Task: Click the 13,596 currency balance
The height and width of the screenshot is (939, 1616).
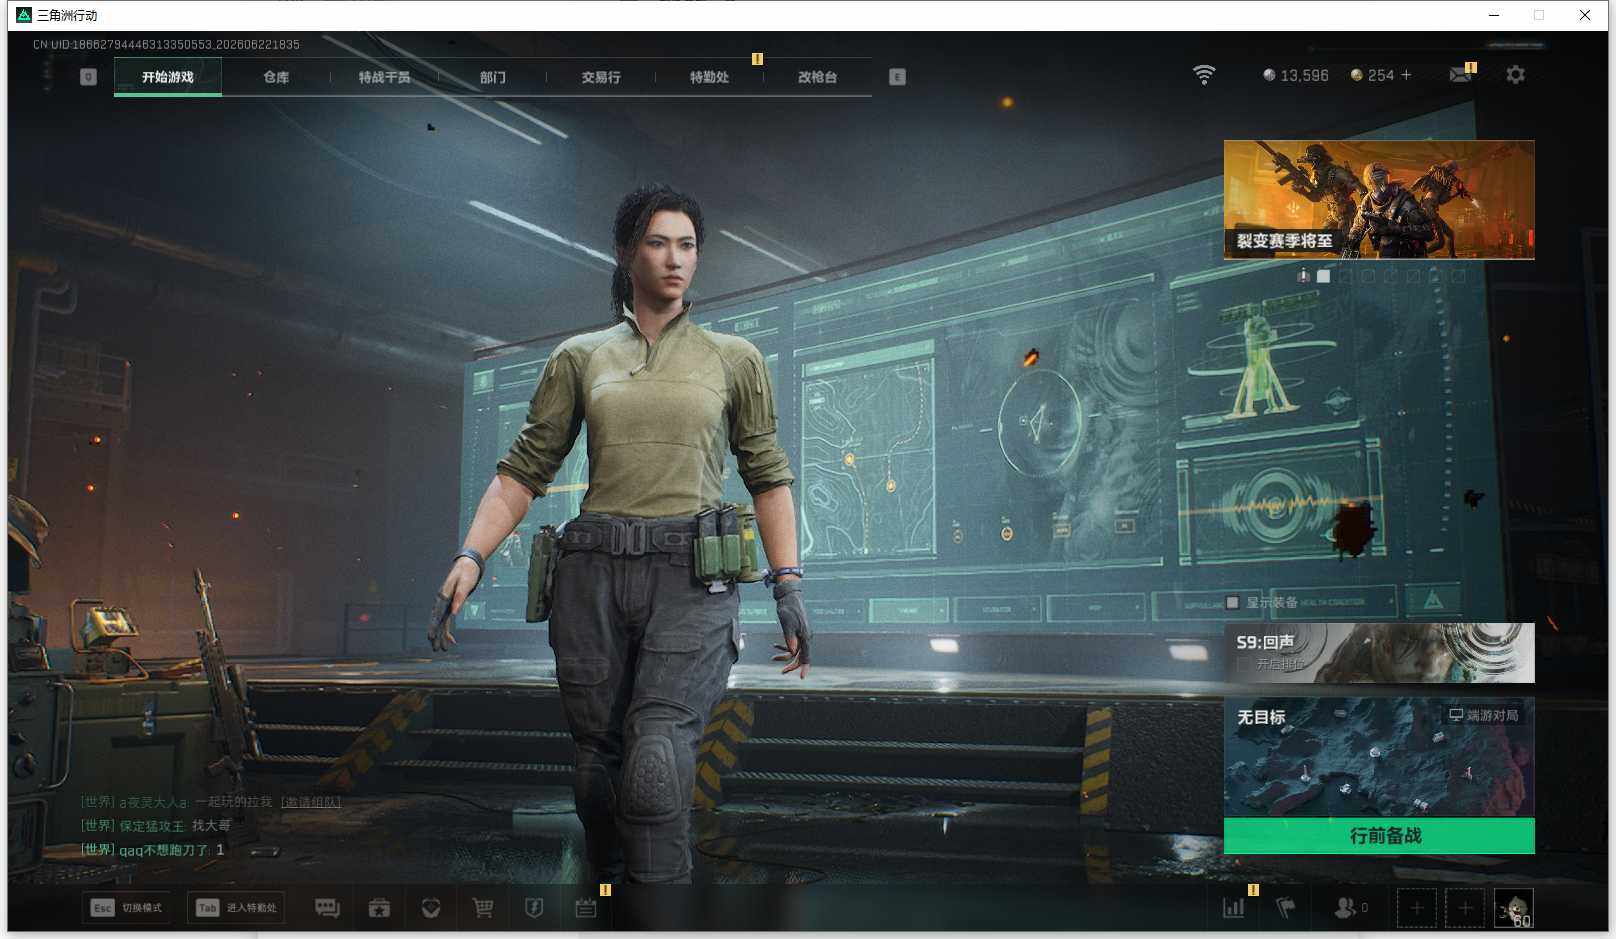Action: 1296,75
